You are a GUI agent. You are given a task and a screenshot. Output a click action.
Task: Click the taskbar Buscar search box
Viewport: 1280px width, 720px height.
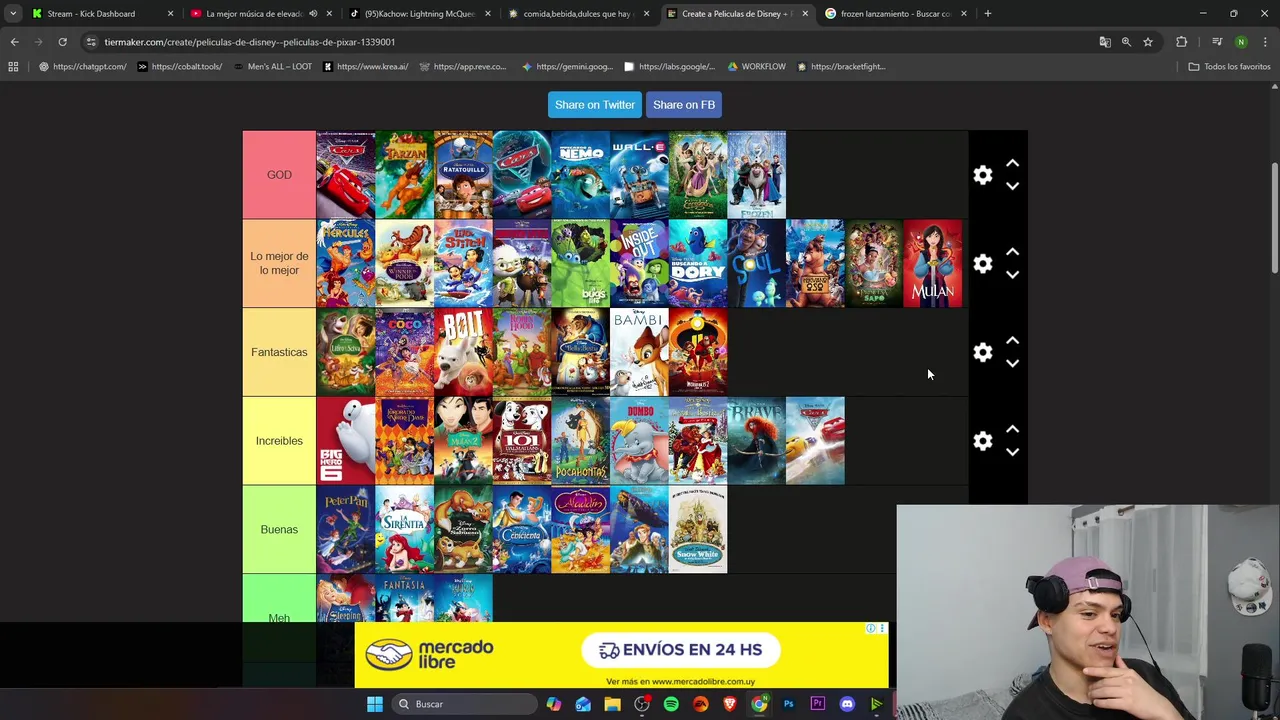pos(463,704)
